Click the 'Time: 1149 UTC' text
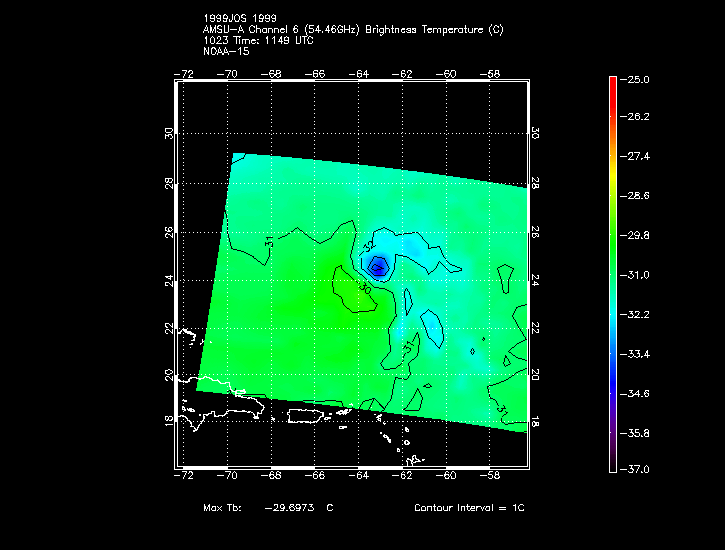The width and height of the screenshot is (725, 550). click(x=270, y=40)
